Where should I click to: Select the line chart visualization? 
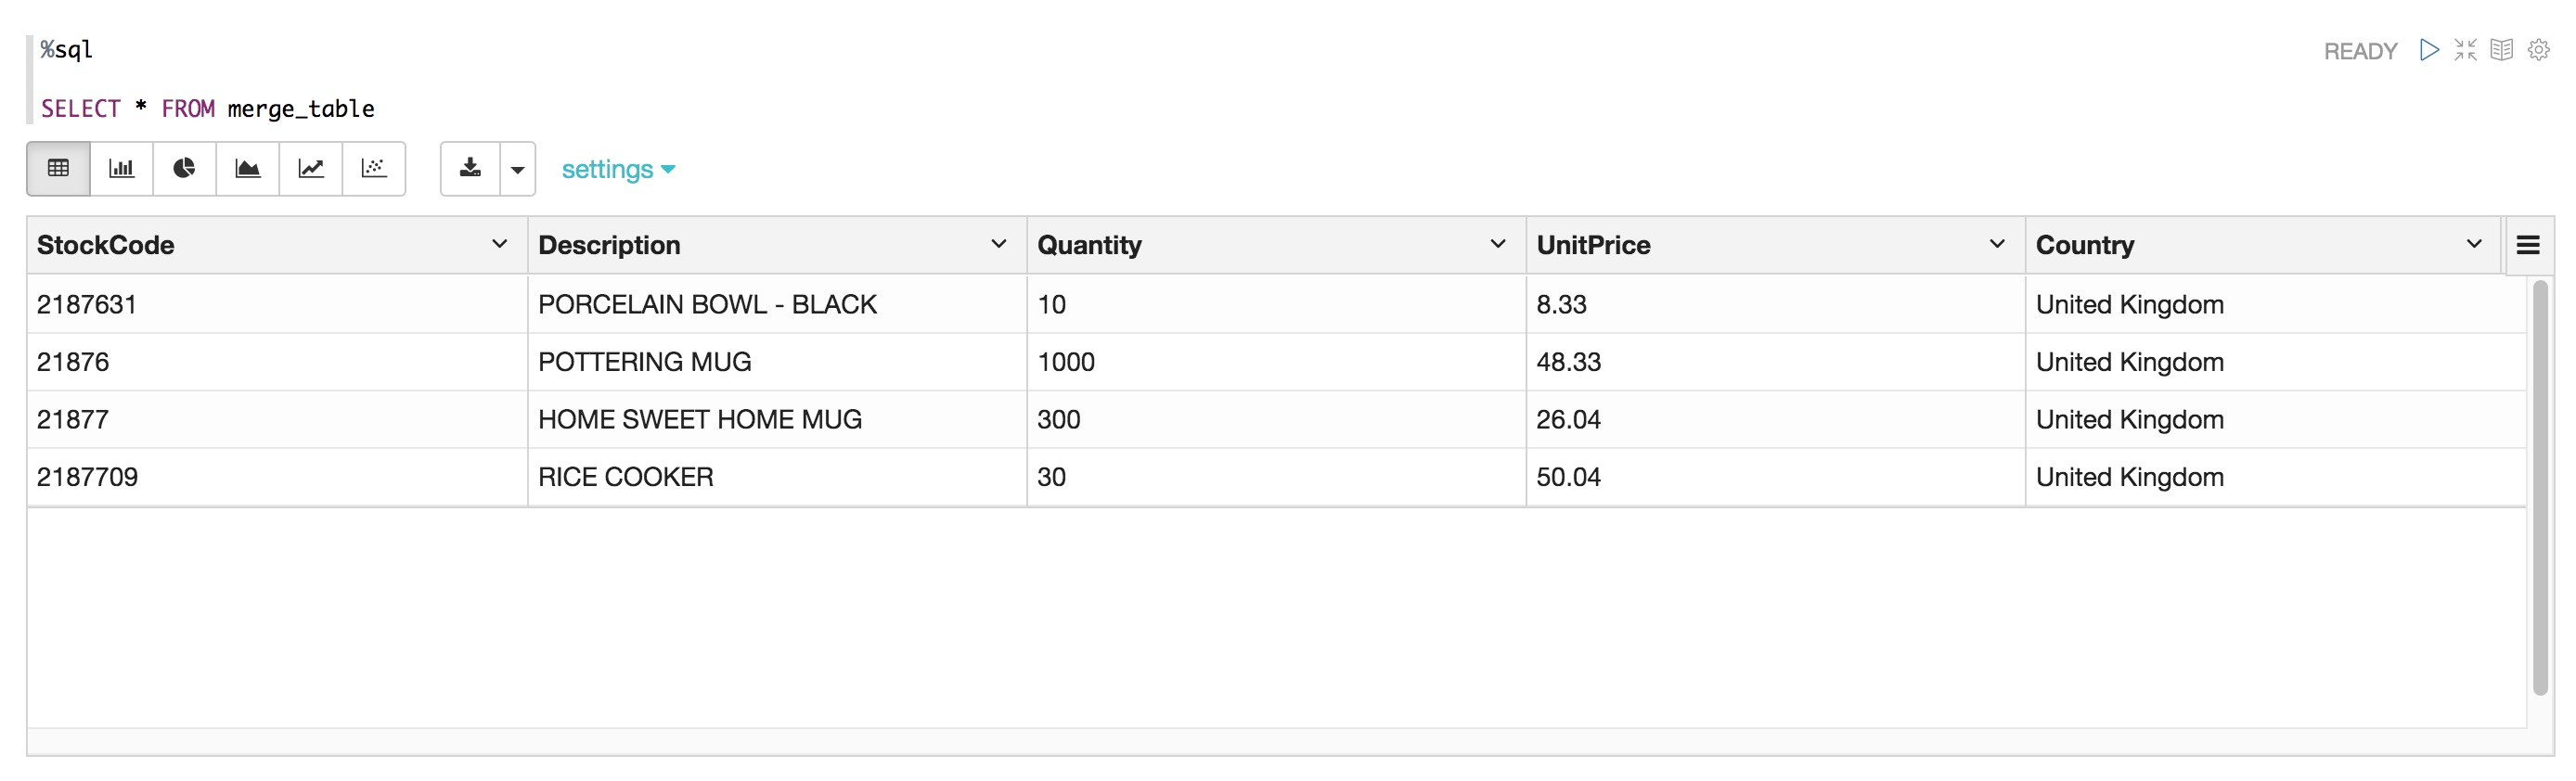pos(311,169)
